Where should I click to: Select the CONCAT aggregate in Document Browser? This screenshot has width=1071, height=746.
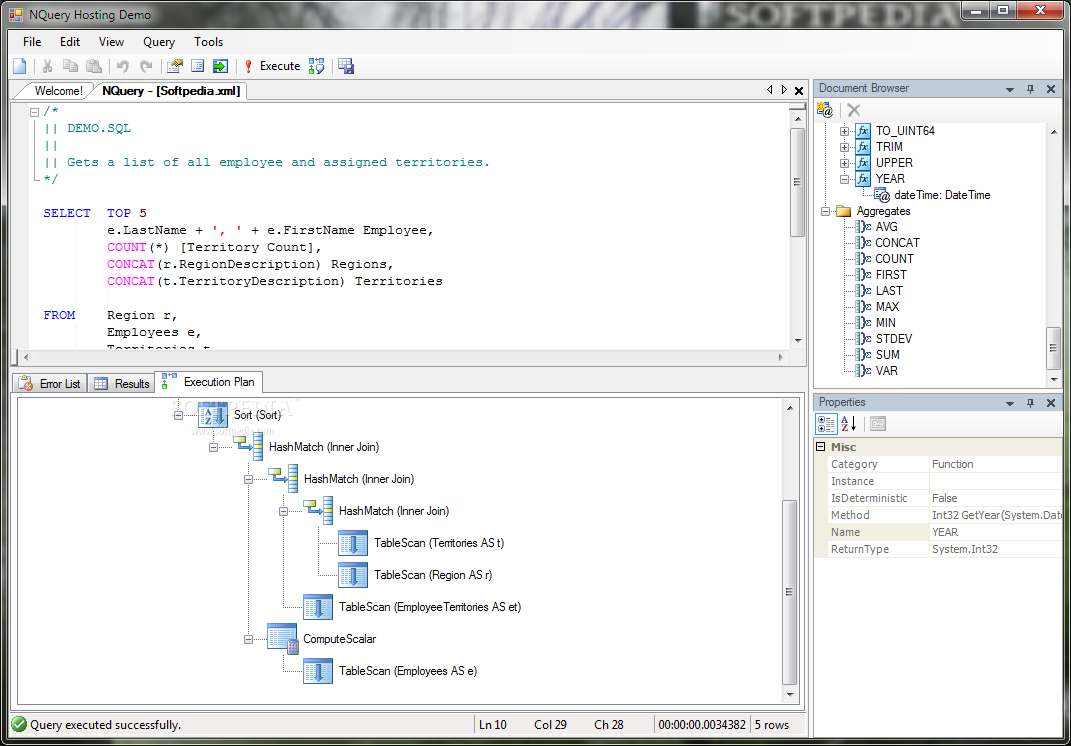click(896, 243)
